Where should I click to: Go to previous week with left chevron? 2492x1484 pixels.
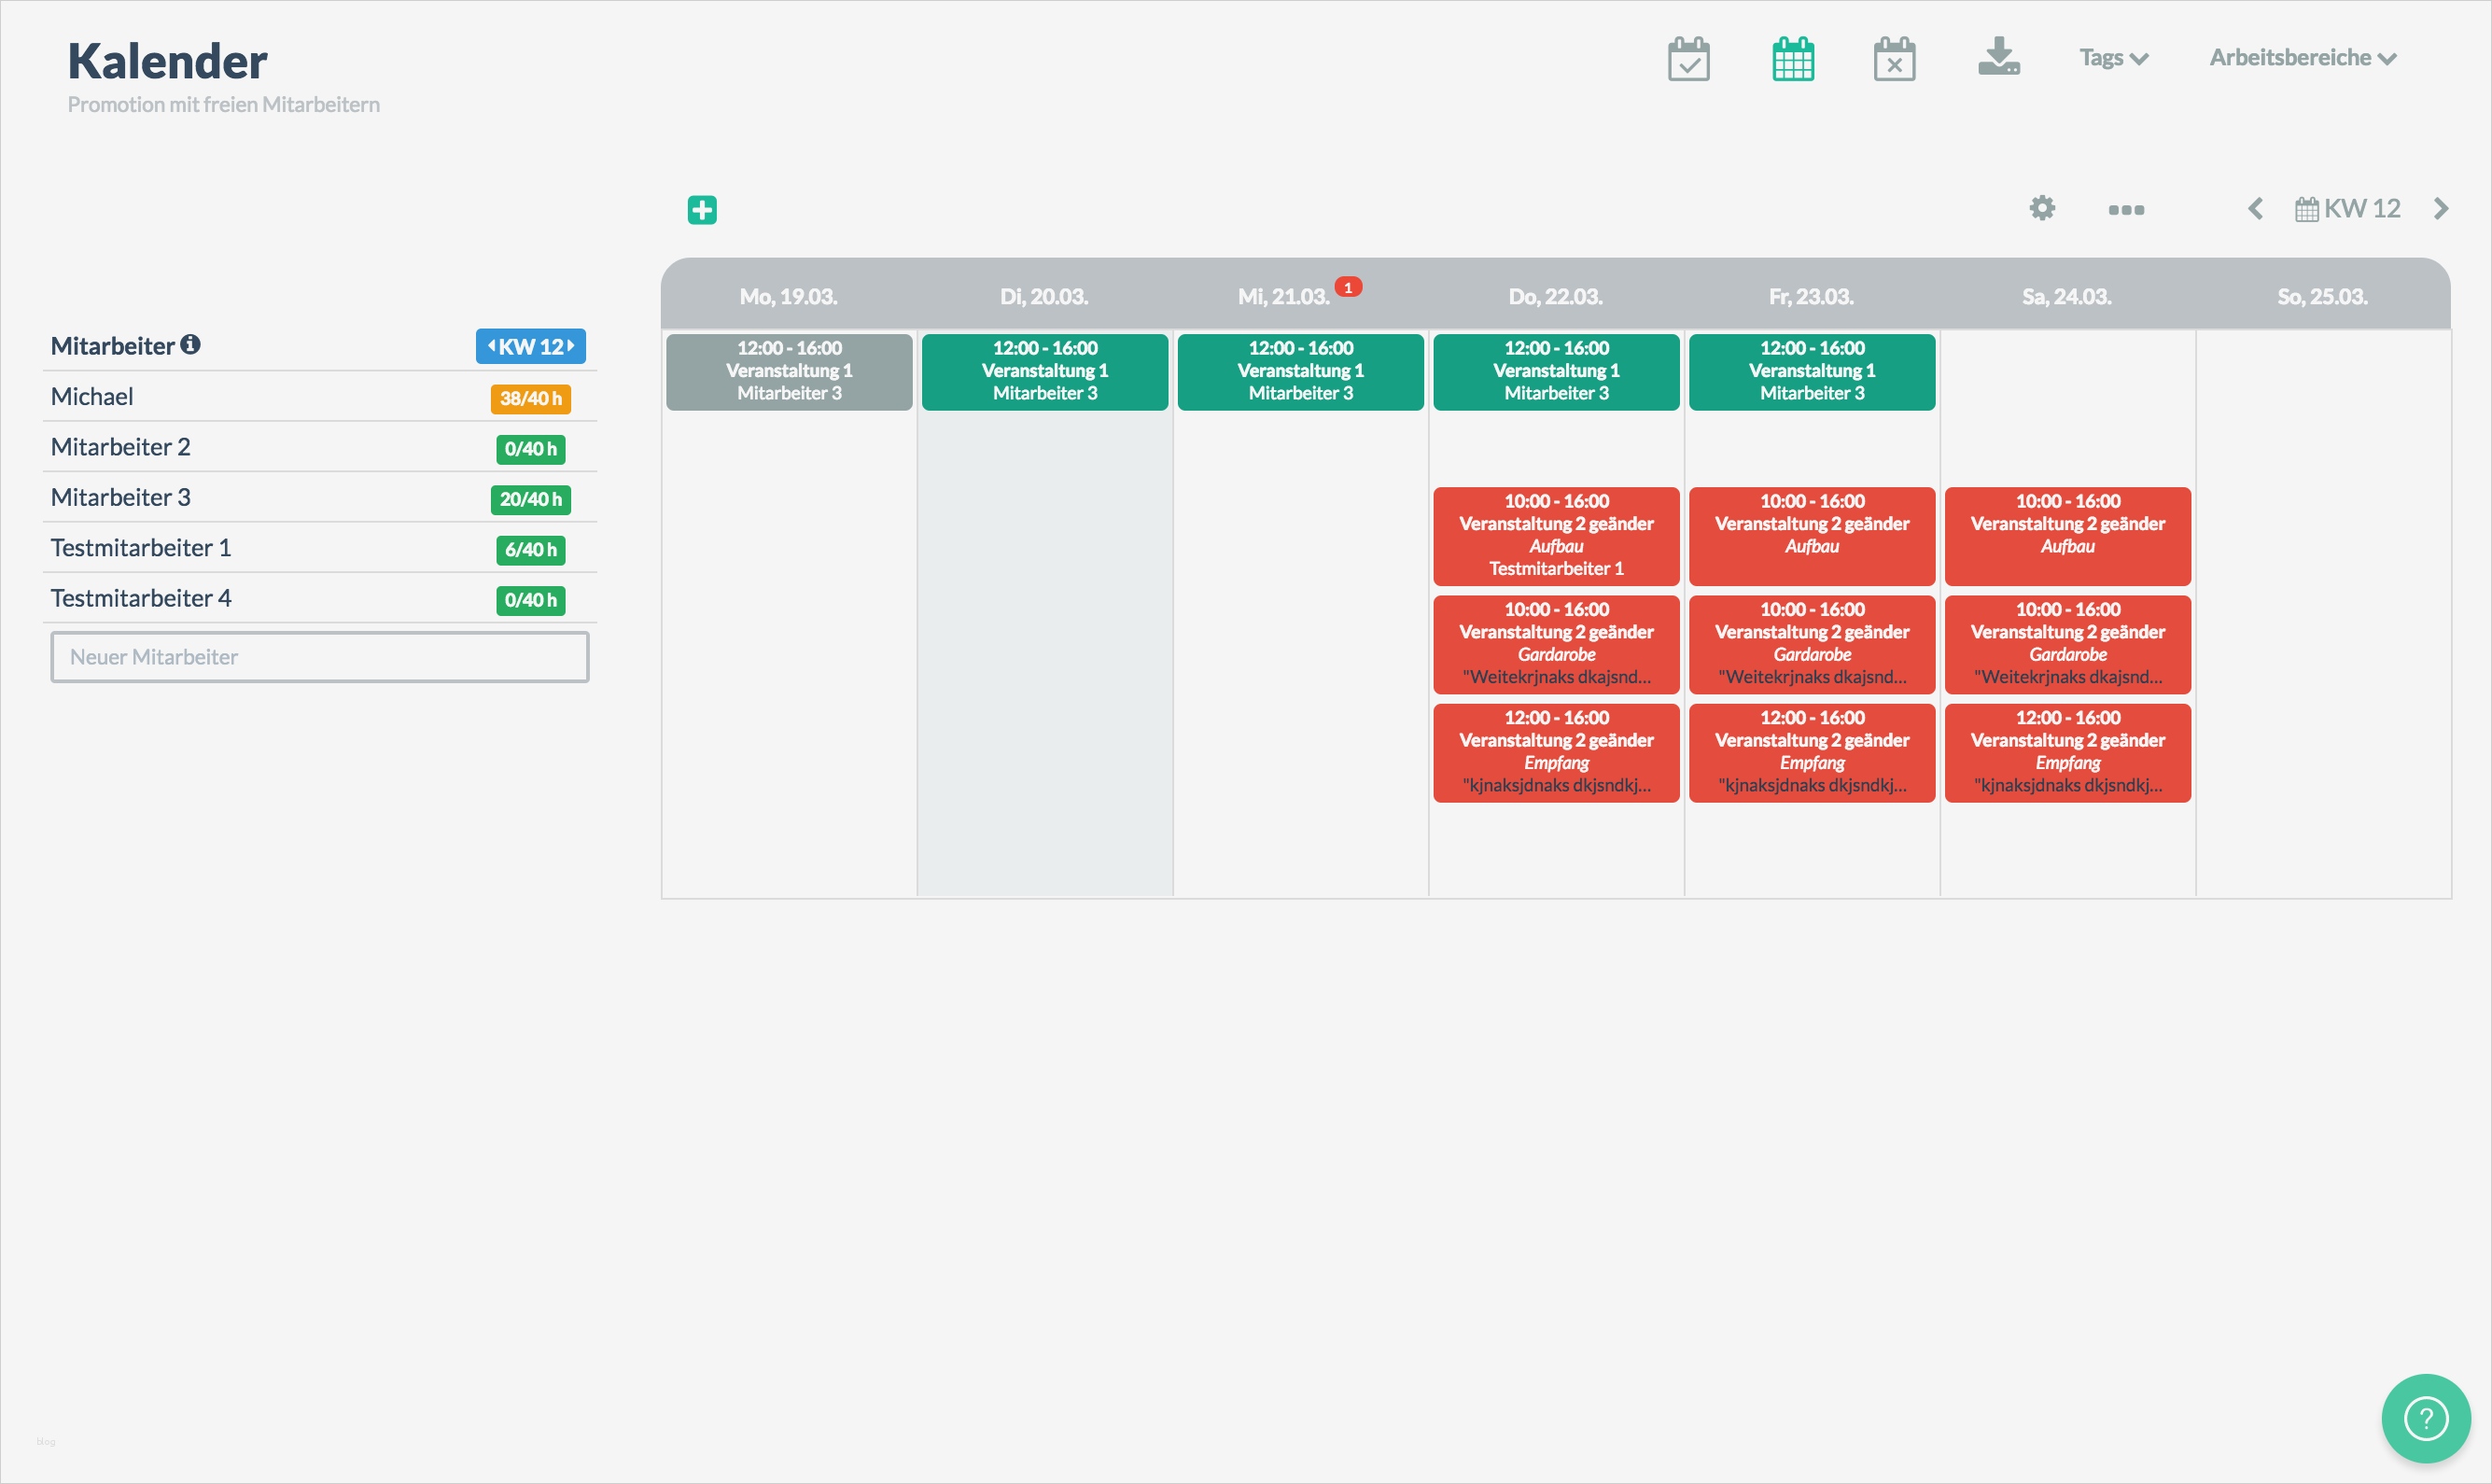pyautogui.click(x=2255, y=209)
